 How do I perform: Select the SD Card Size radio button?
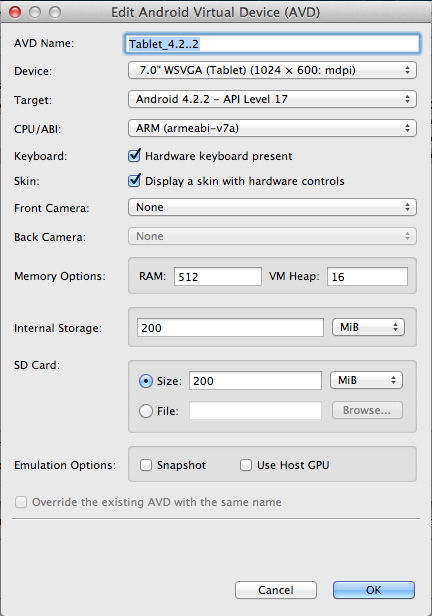pos(146,381)
